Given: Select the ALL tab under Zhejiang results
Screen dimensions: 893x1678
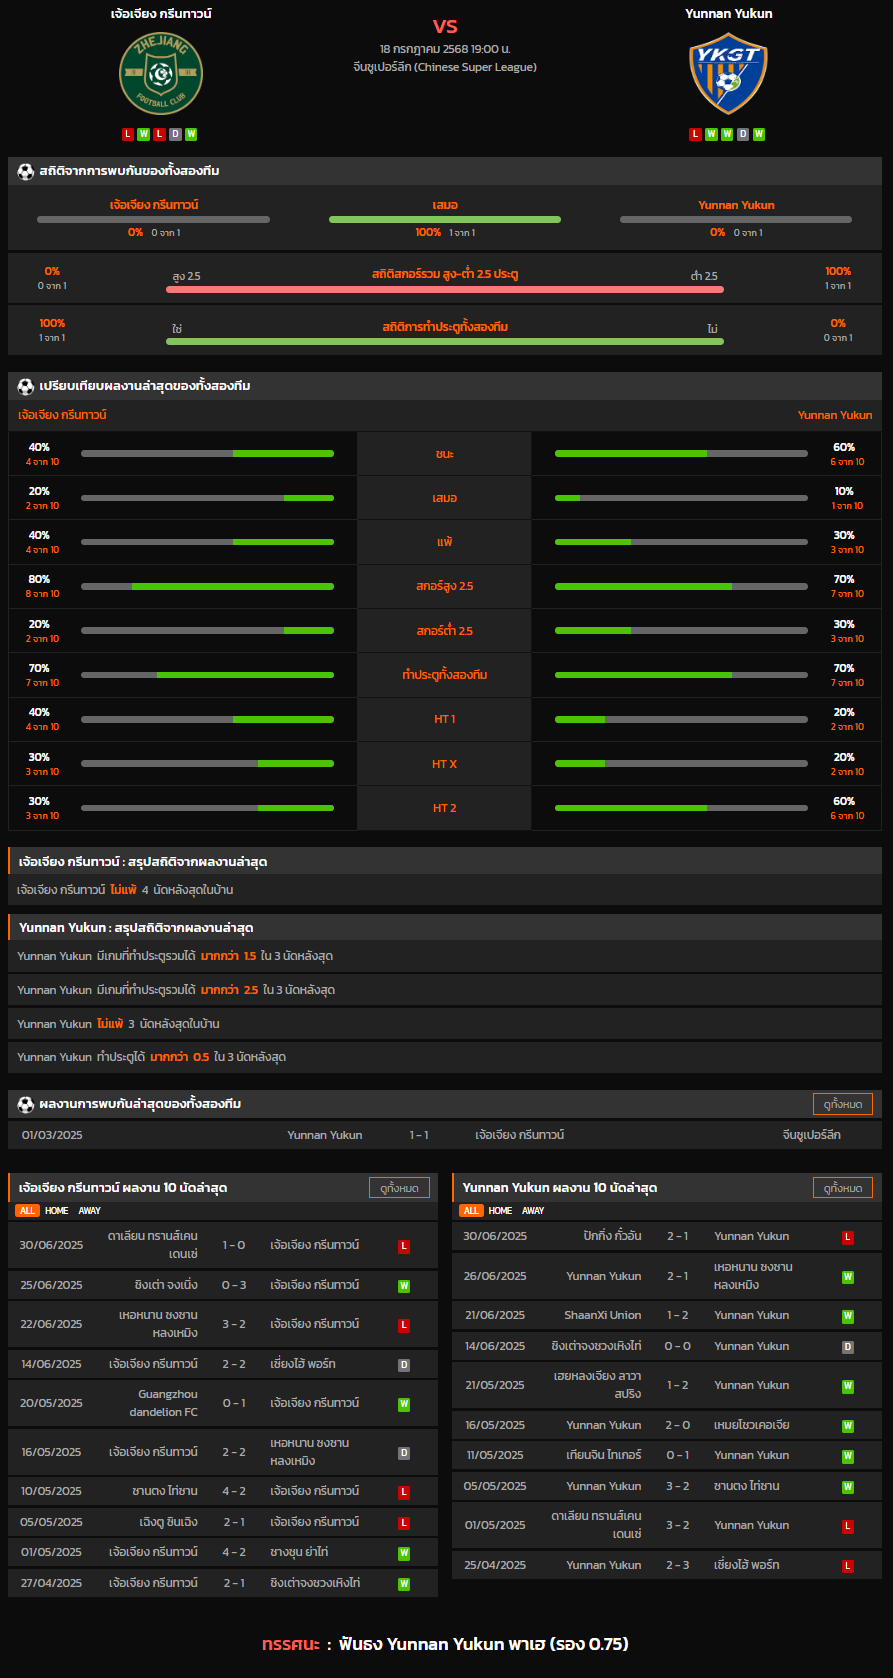Looking at the screenshot, I should point(27,1211).
